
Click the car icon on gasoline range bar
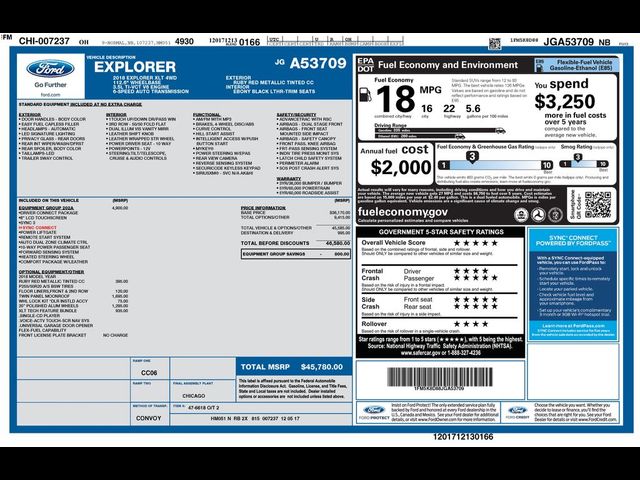pos(500,131)
